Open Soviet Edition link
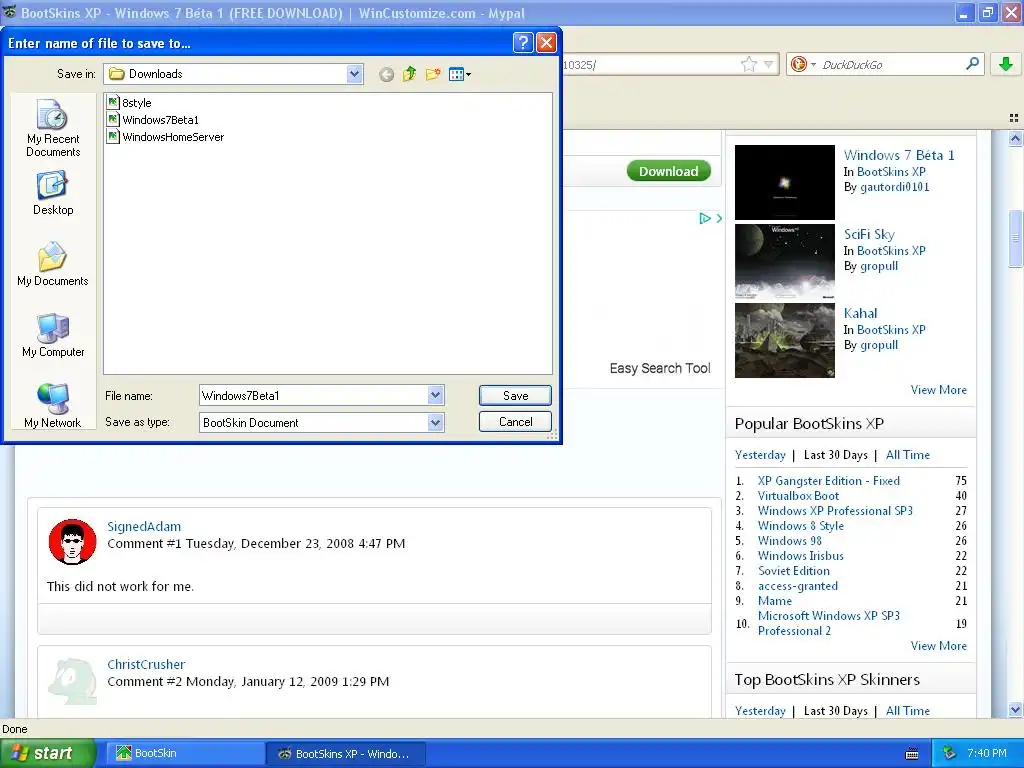This screenshot has width=1024, height=768. click(x=793, y=571)
